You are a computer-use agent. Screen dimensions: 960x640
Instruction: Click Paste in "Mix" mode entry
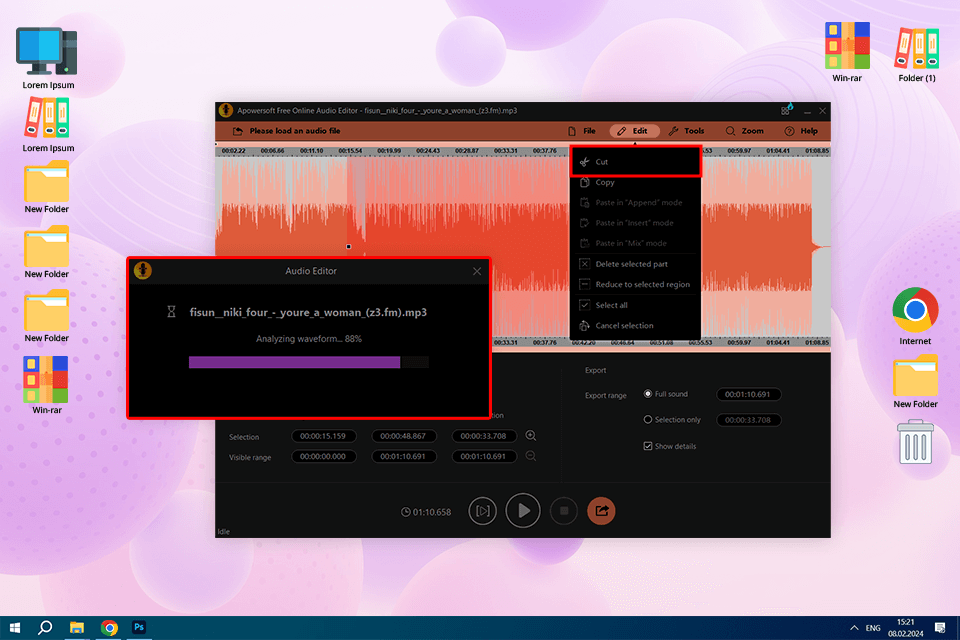click(636, 243)
